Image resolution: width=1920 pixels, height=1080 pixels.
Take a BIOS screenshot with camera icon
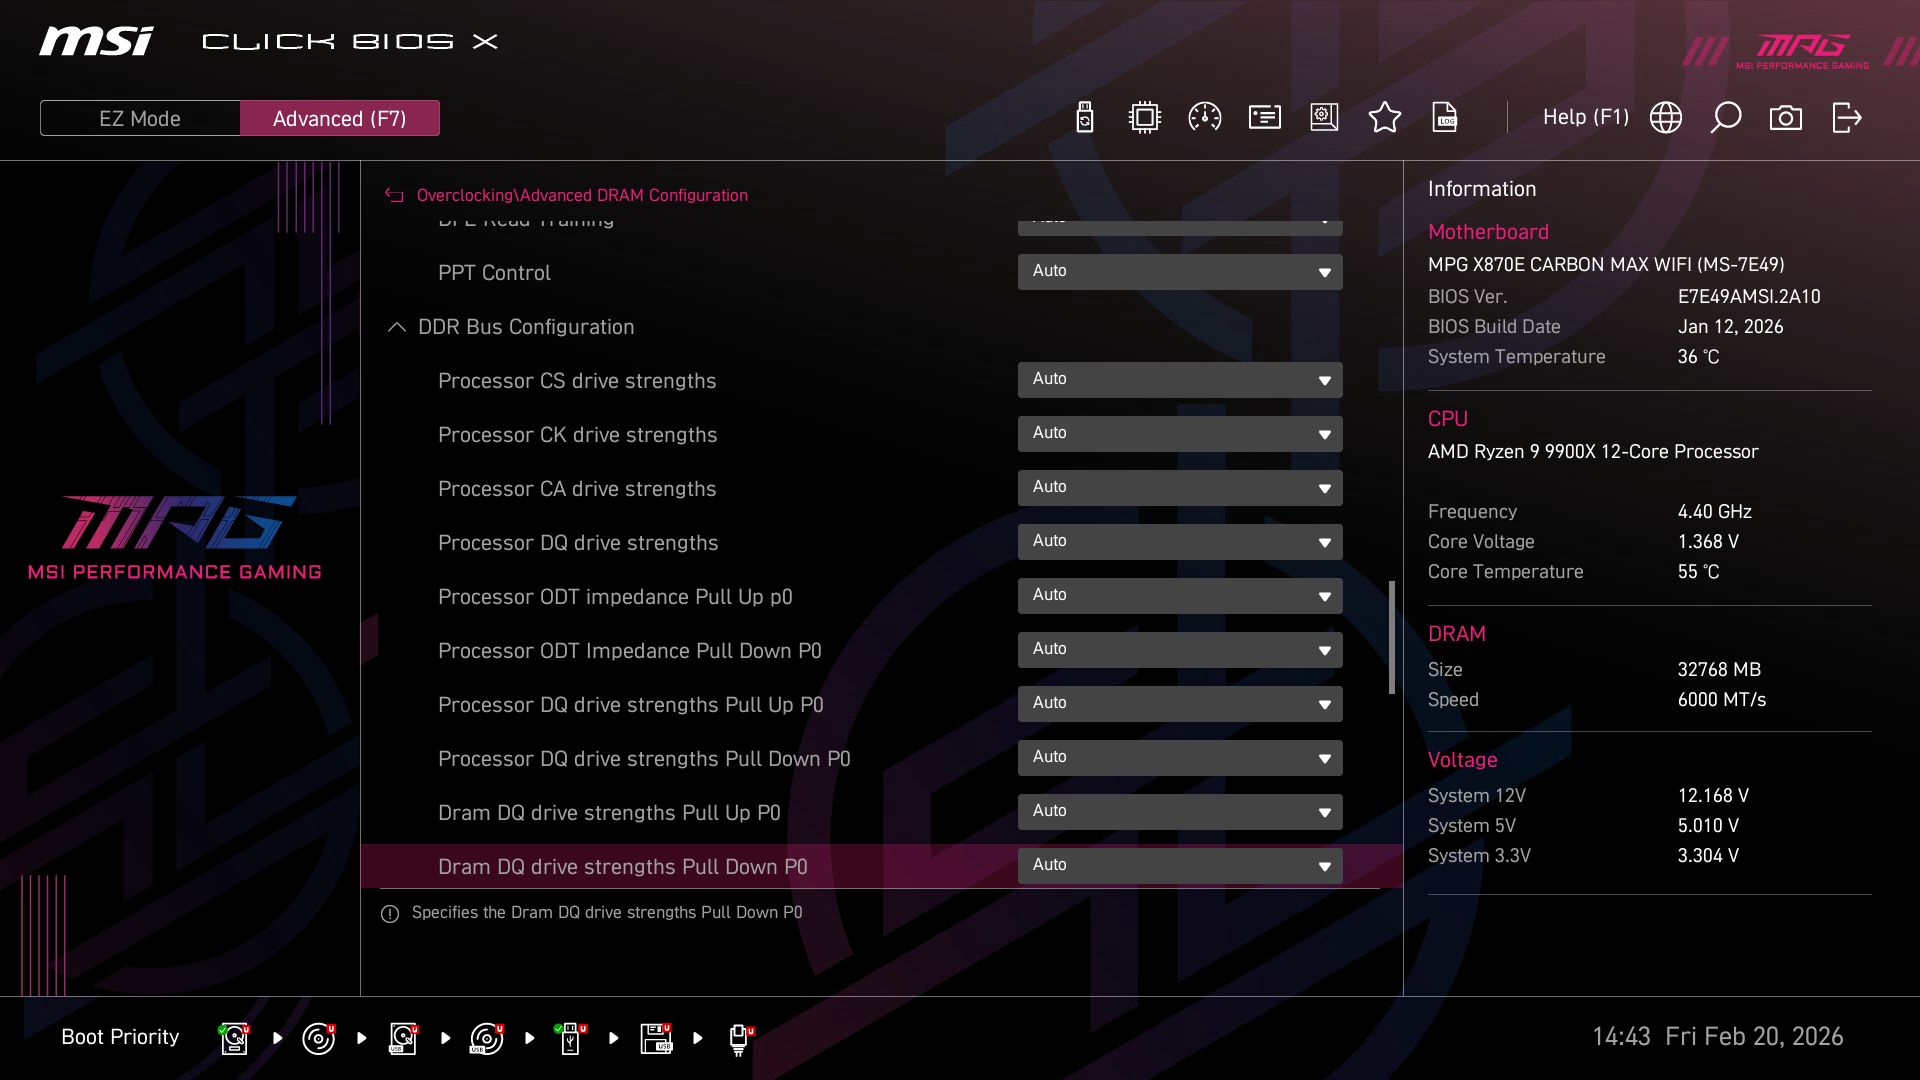coord(1786,117)
